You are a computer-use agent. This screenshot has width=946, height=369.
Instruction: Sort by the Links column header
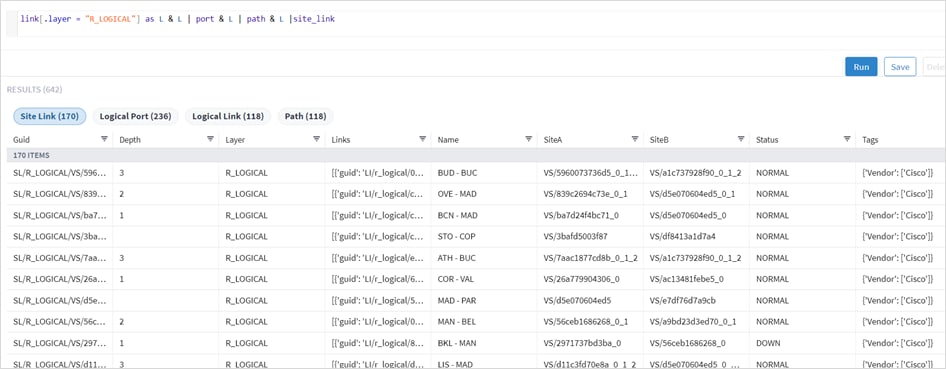[341, 139]
